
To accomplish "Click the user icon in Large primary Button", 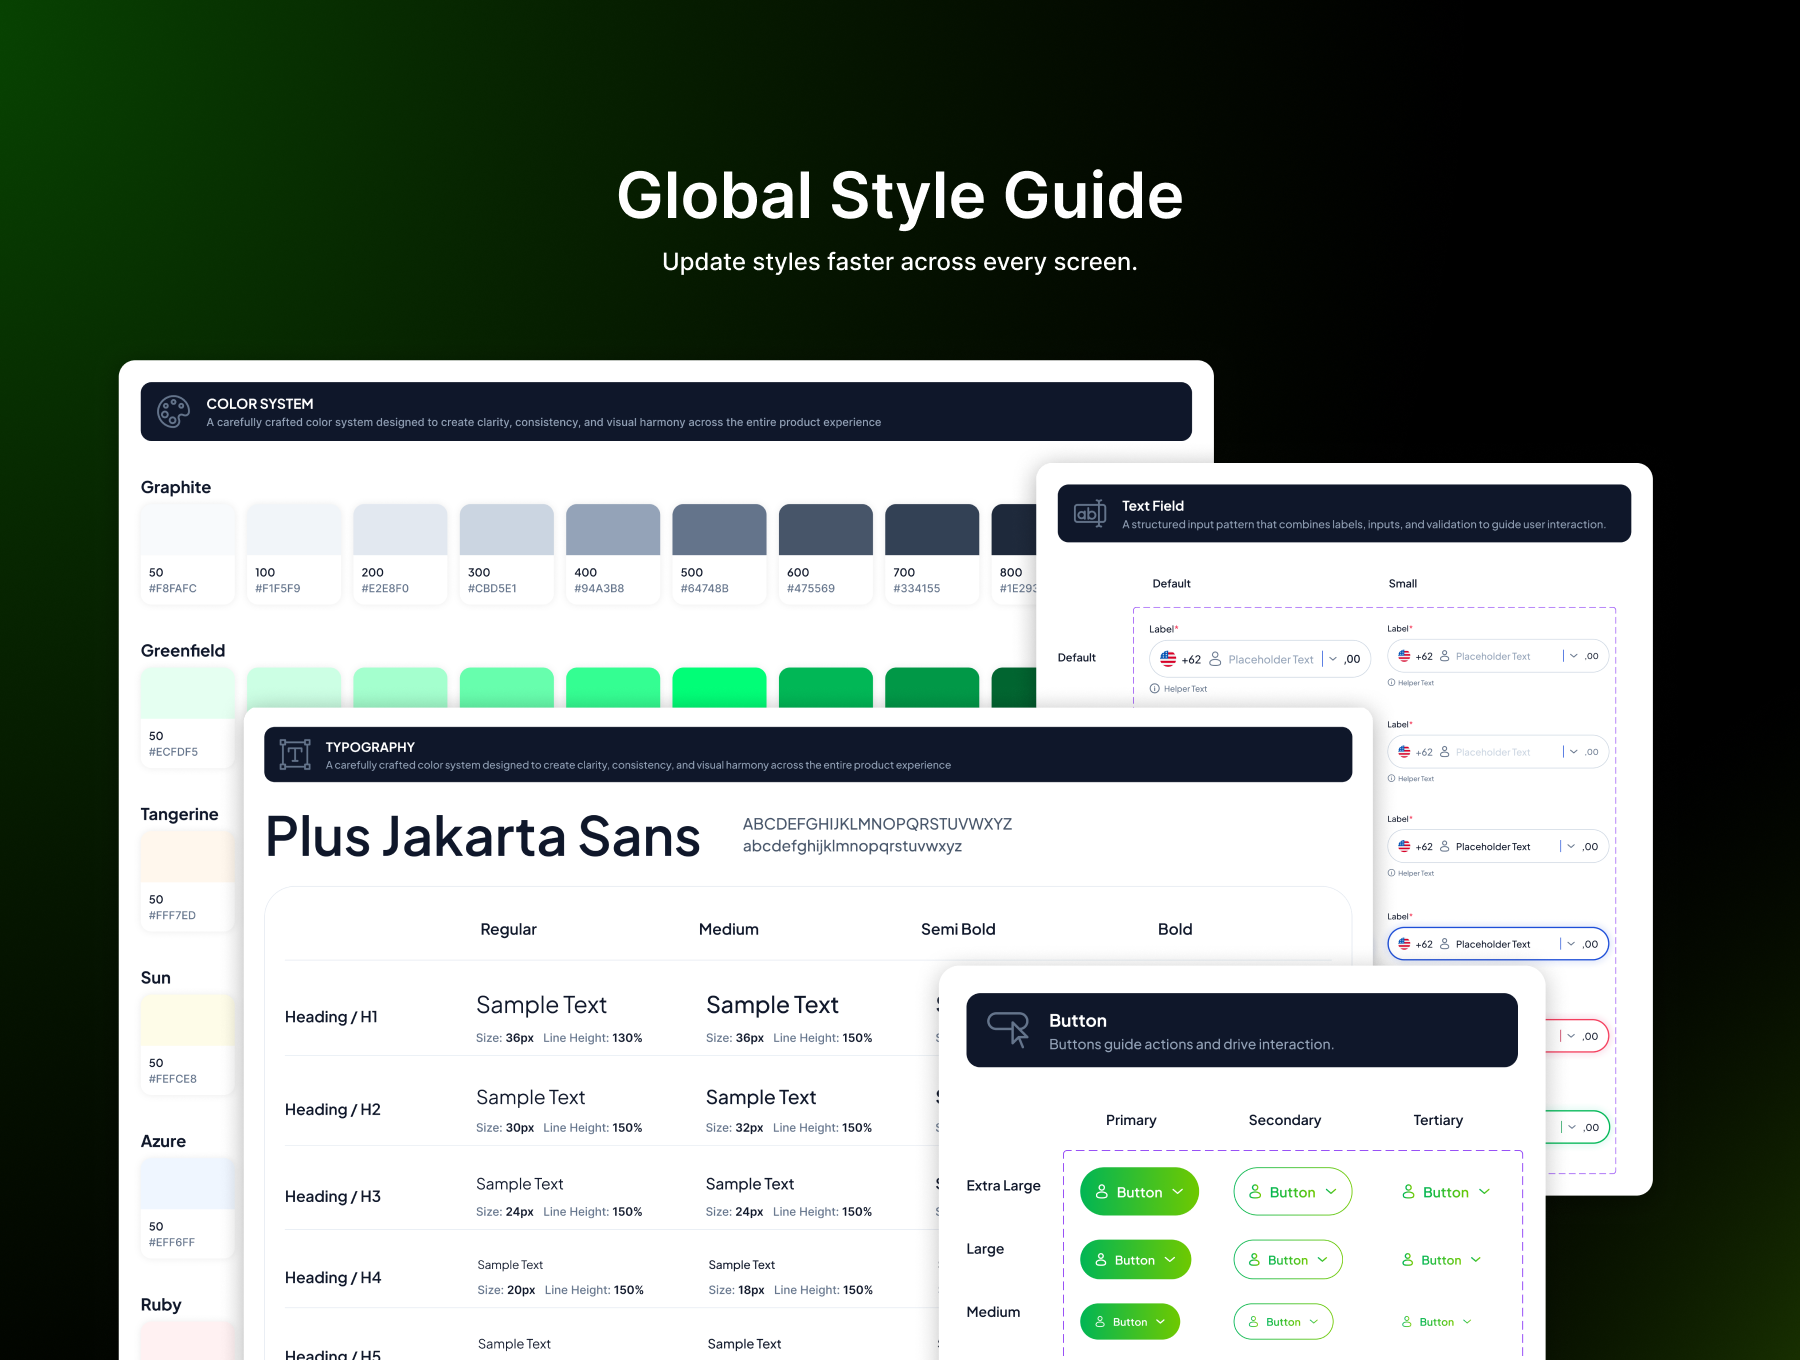I will click(x=1101, y=1260).
